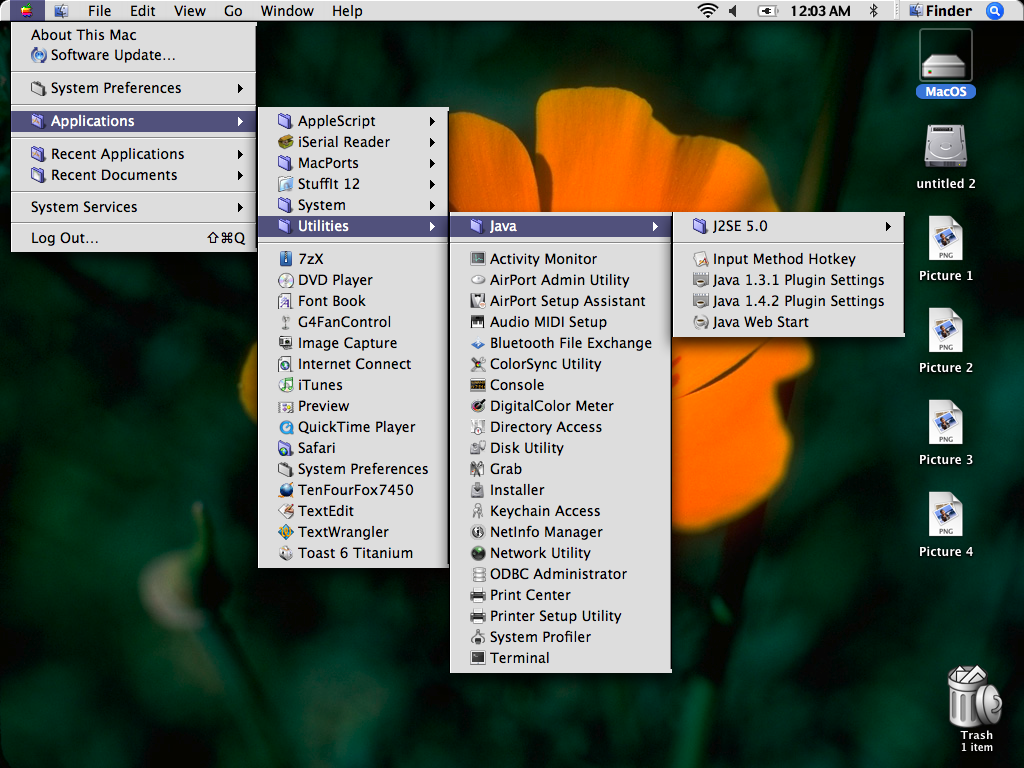Open Internet Connect
The width and height of the screenshot is (1024, 768).
pyautogui.click(x=353, y=364)
